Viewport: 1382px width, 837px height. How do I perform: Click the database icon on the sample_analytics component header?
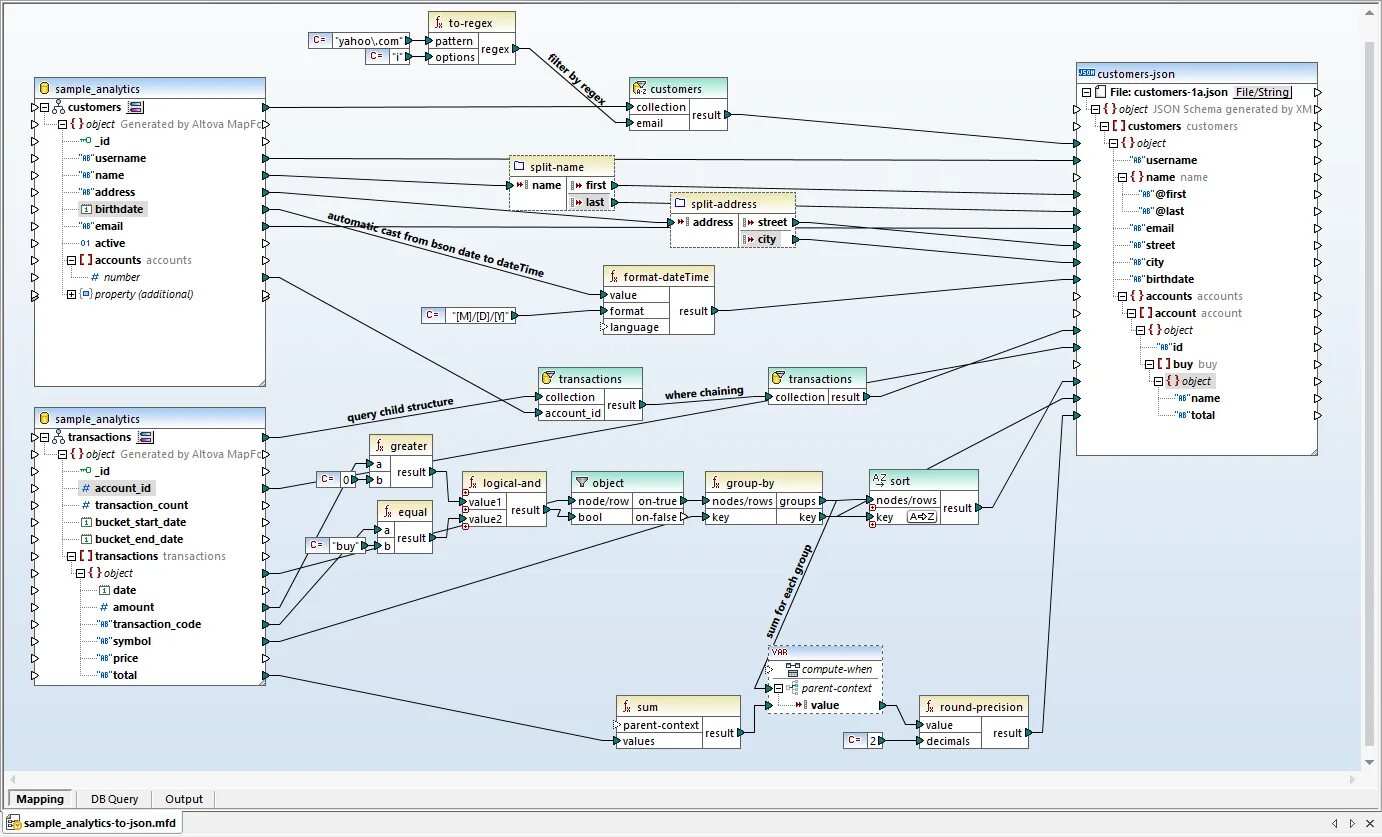pos(44,88)
